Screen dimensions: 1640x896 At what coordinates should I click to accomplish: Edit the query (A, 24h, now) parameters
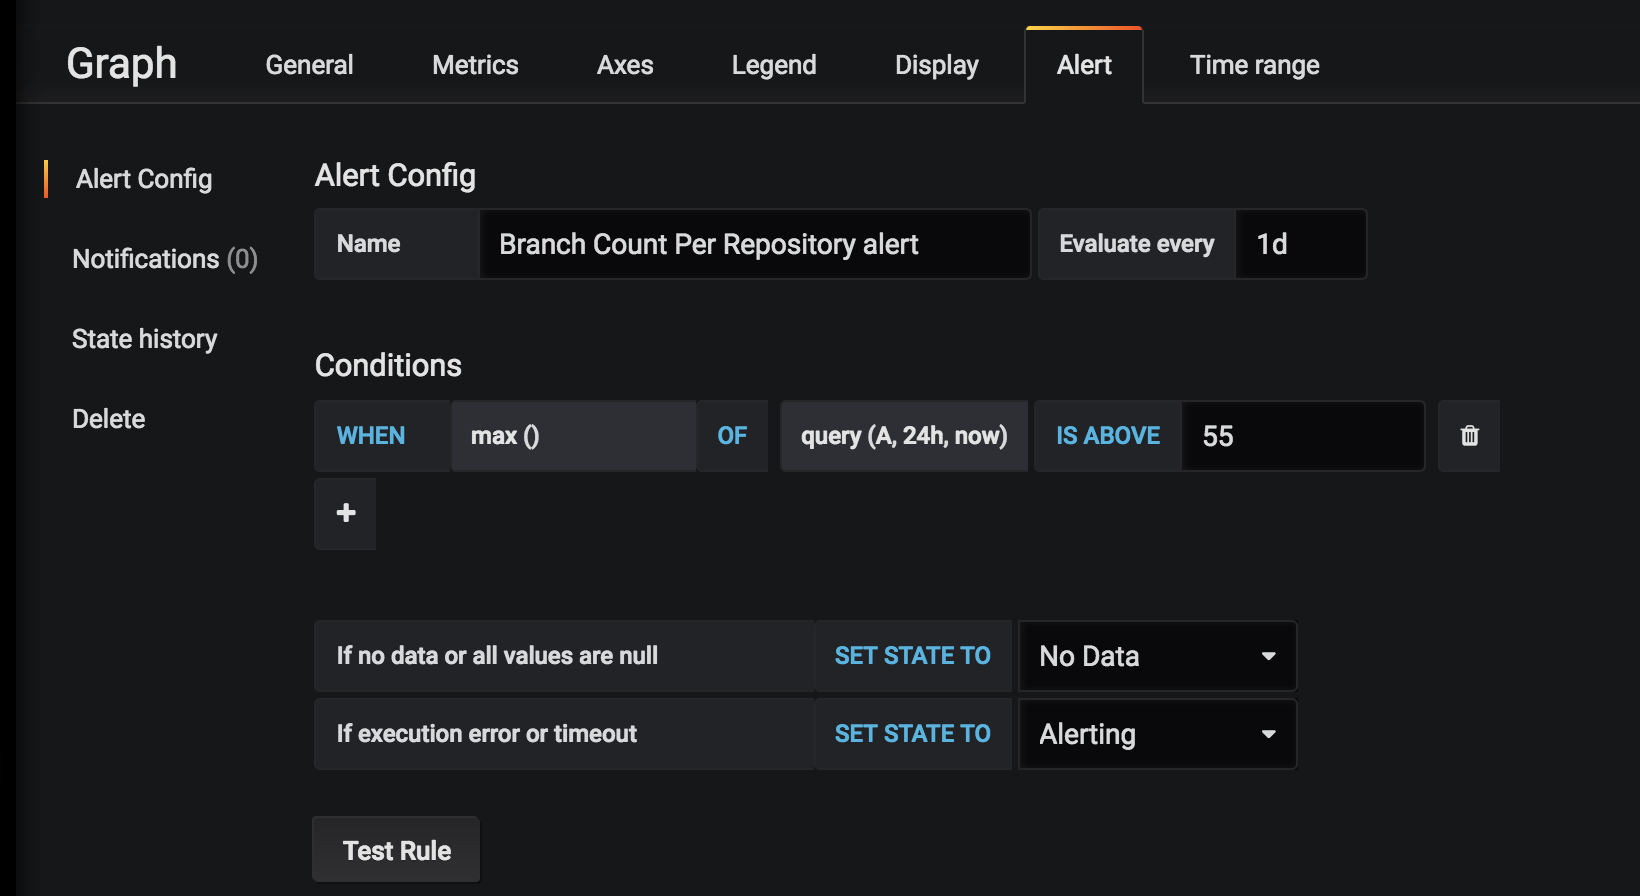point(904,436)
